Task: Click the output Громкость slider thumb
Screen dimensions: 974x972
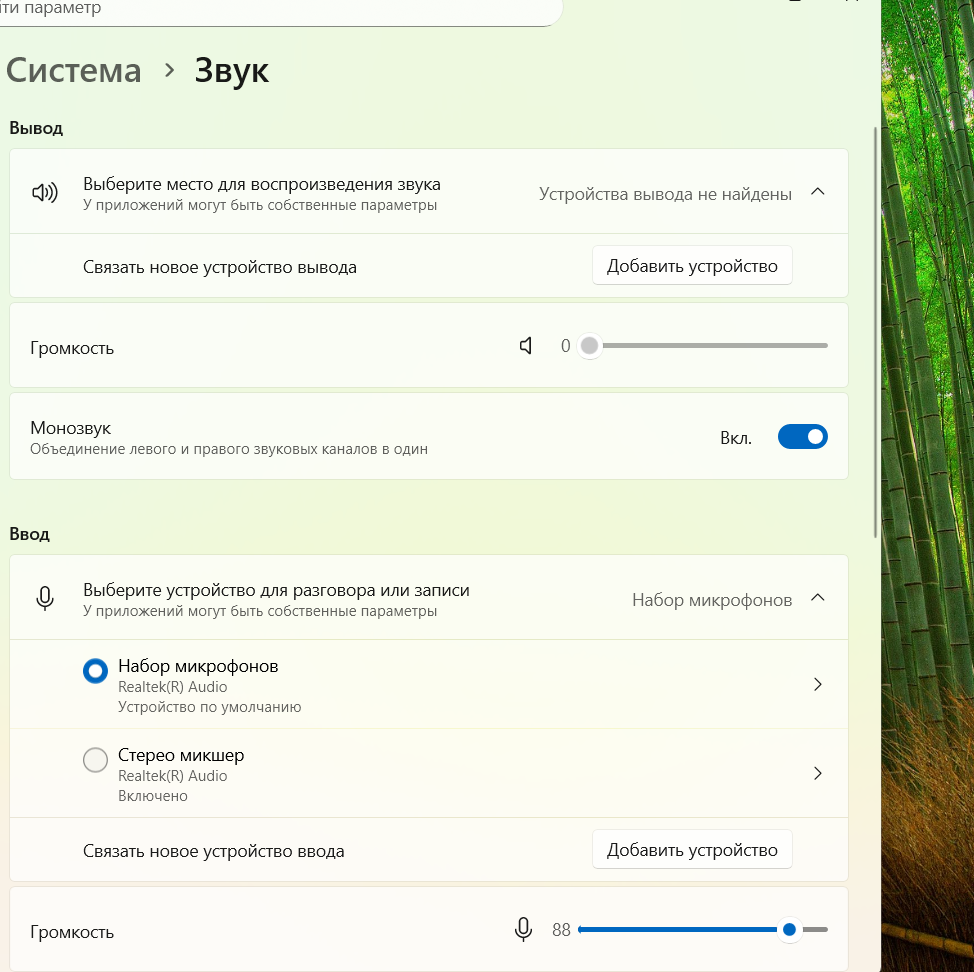Action: [589, 346]
